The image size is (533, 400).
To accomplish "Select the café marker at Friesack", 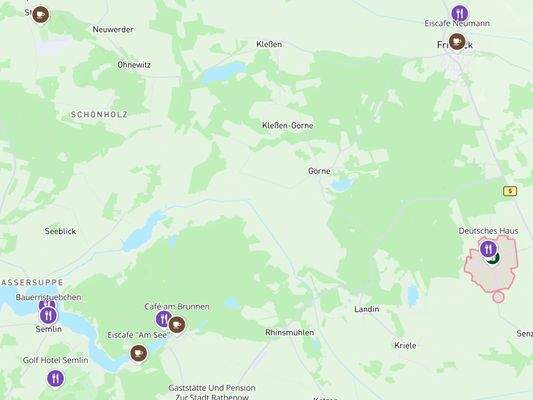I will click(457, 41).
